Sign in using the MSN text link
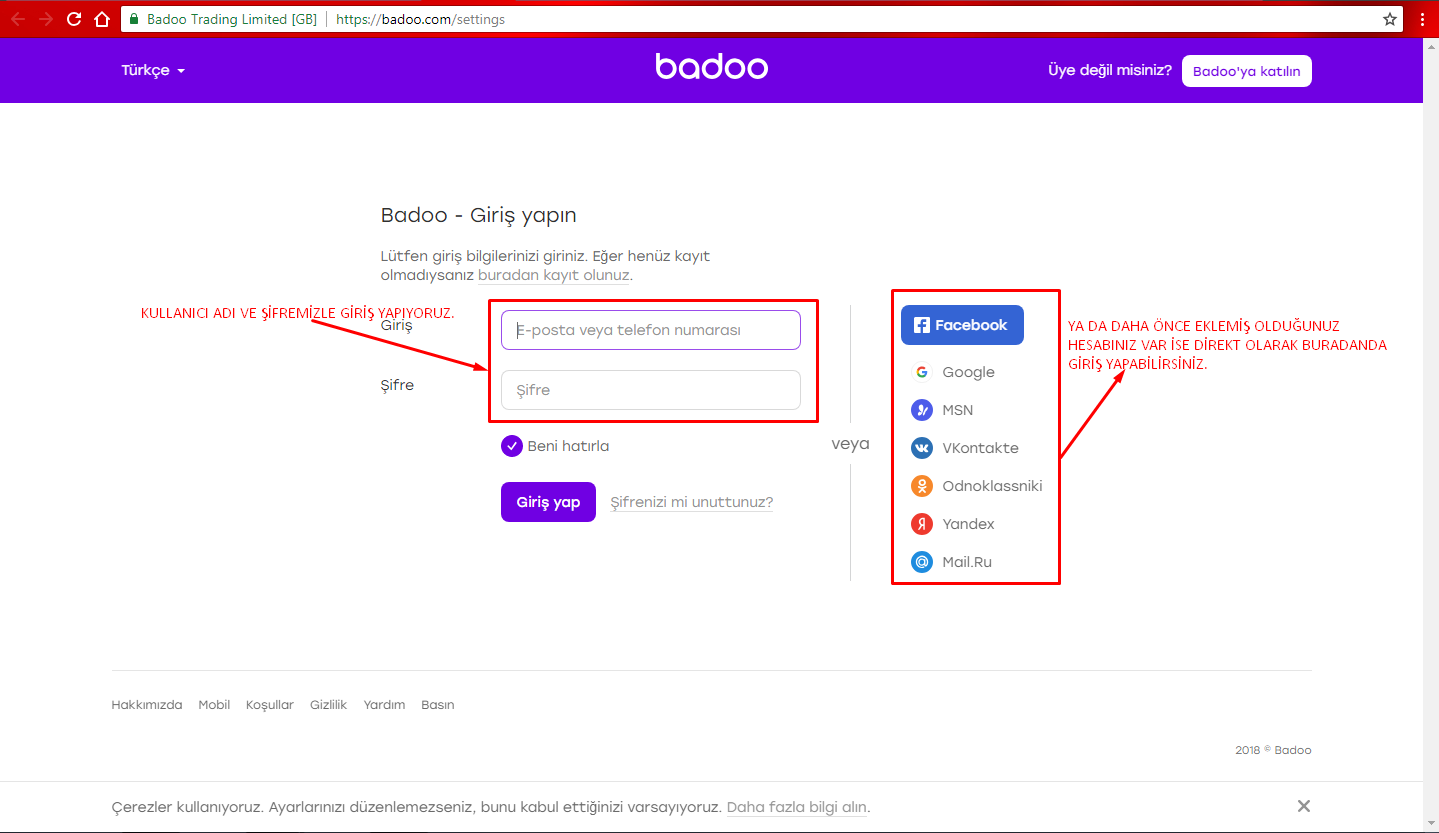Image resolution: width=1439 pixels, height=833 pixels. coord(957,410)
